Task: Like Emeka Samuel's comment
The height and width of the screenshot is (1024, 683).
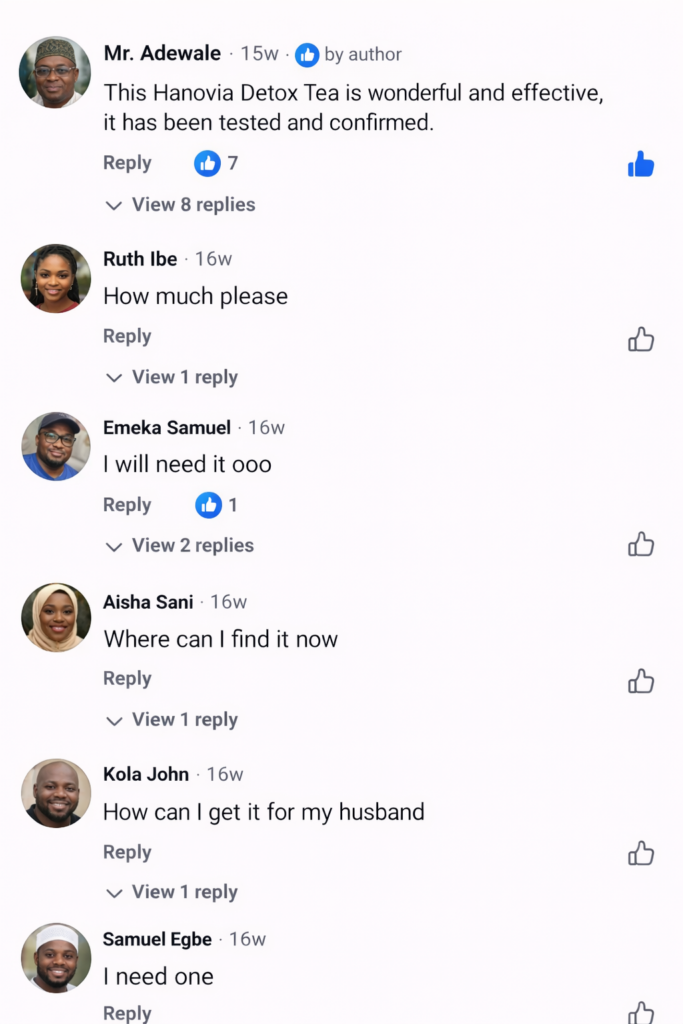Action: (641, 544)
